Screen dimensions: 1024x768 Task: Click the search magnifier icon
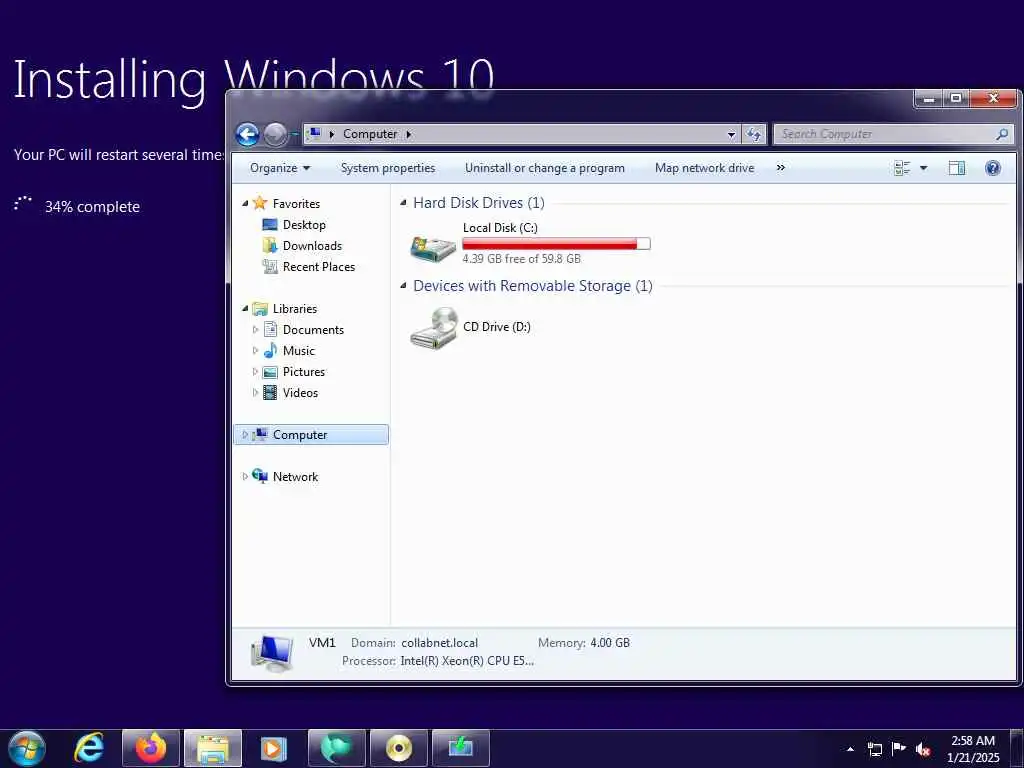pyautogui.click(x=1002, y=134)
